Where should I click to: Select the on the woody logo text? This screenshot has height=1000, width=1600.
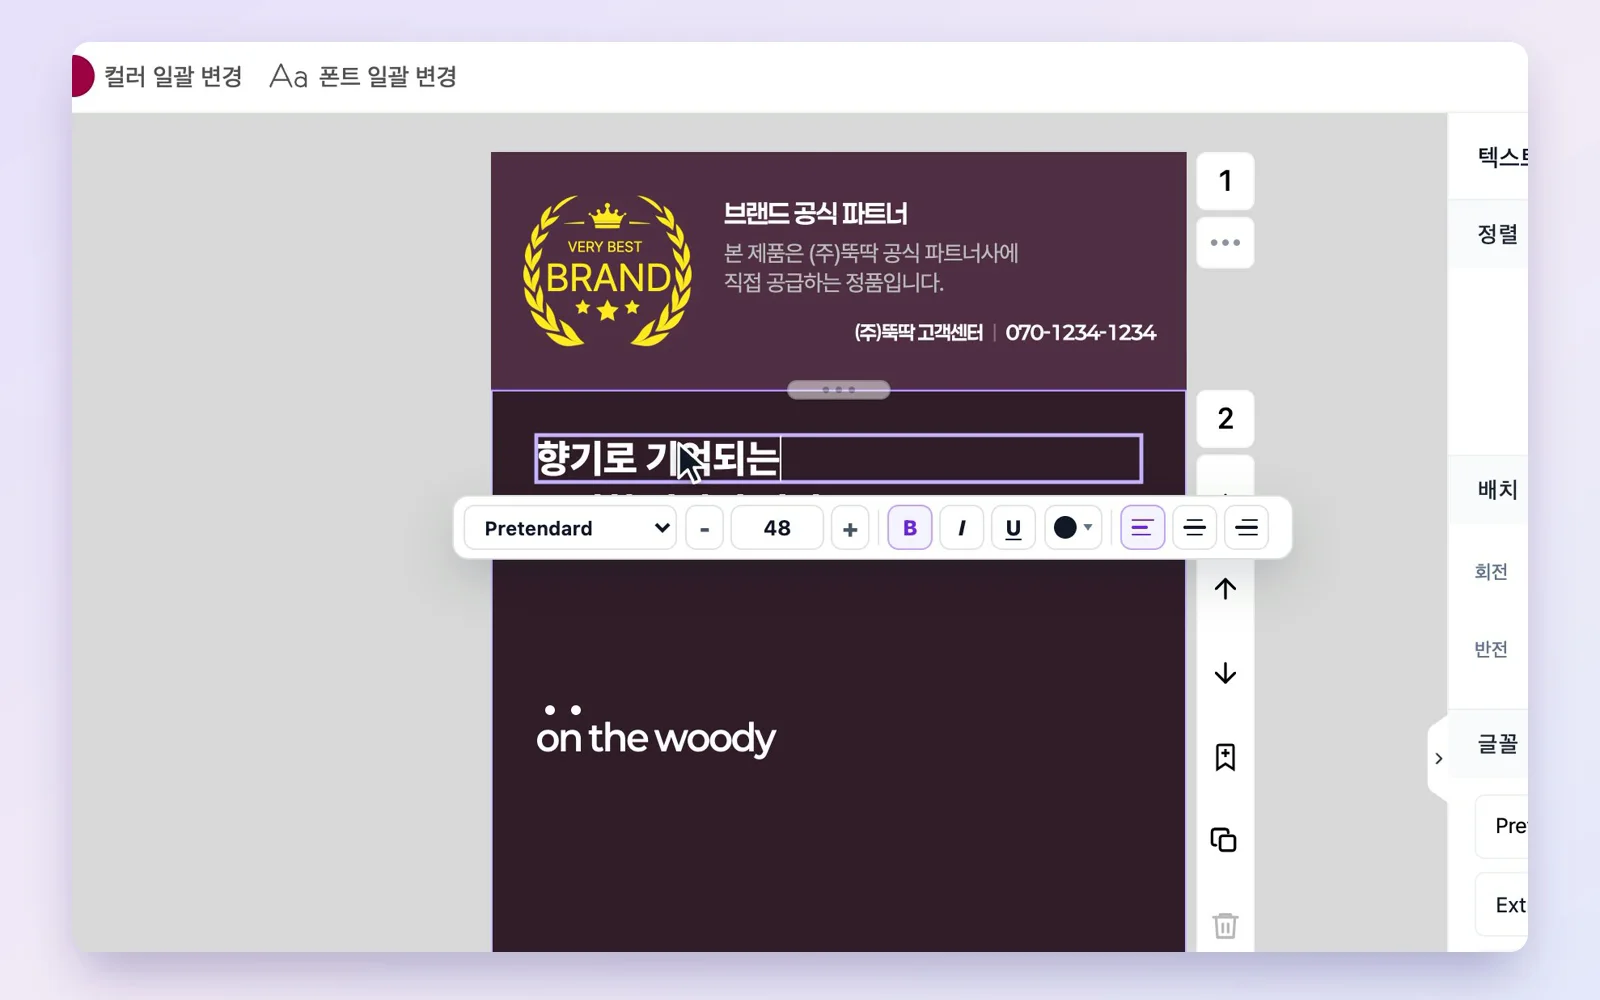pos(656,732)
